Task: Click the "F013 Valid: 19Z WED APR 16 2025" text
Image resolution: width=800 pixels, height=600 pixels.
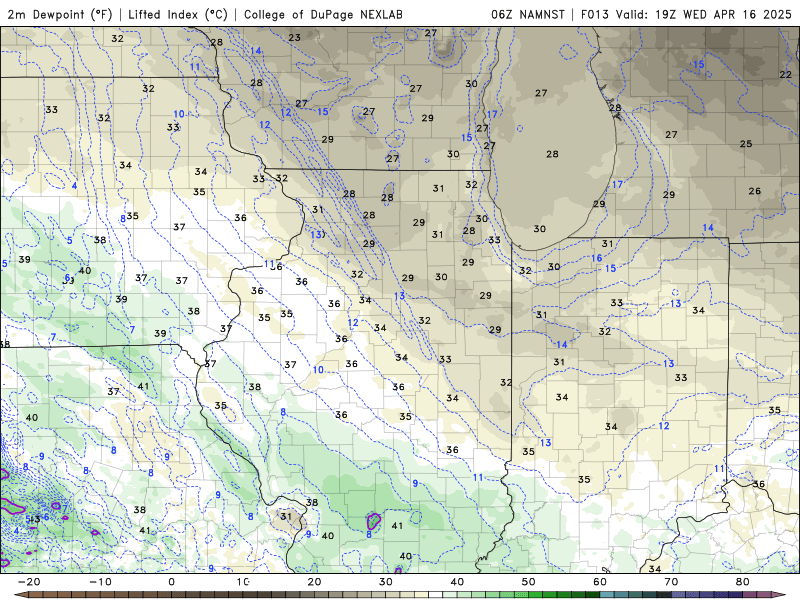Action: coord(686,14)
